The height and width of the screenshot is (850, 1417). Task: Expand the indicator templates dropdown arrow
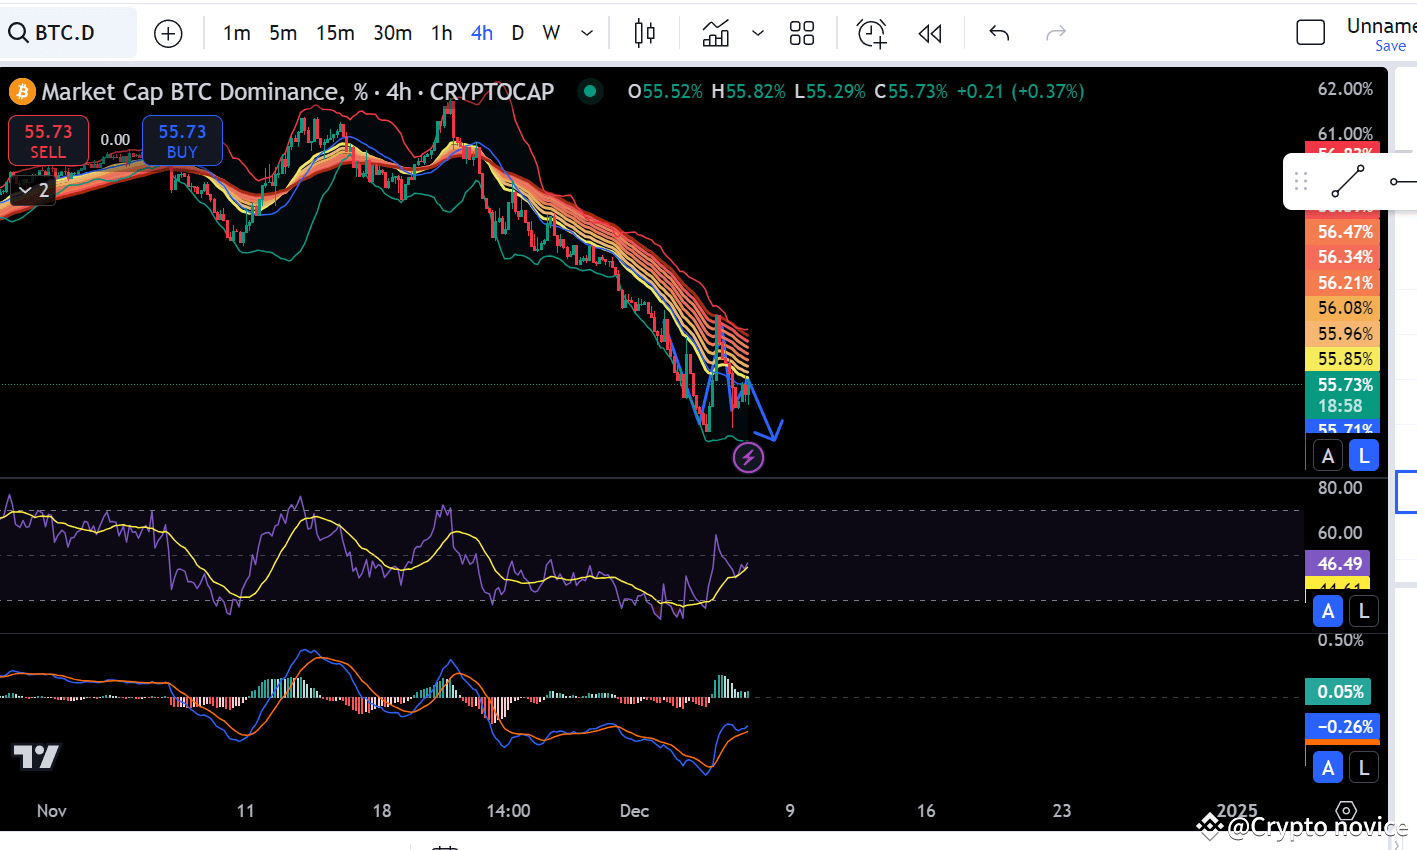click(758, 33)
